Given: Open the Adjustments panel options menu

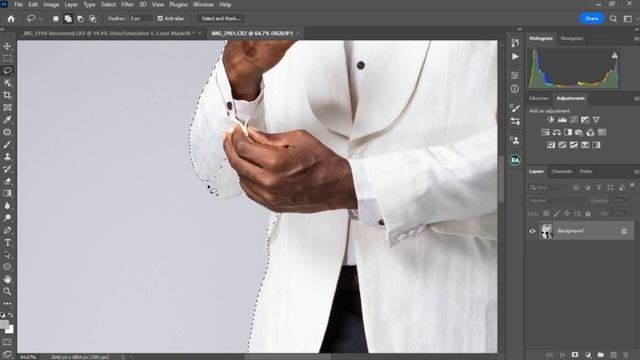Looking at the screenshot, I should coord(636,98).
